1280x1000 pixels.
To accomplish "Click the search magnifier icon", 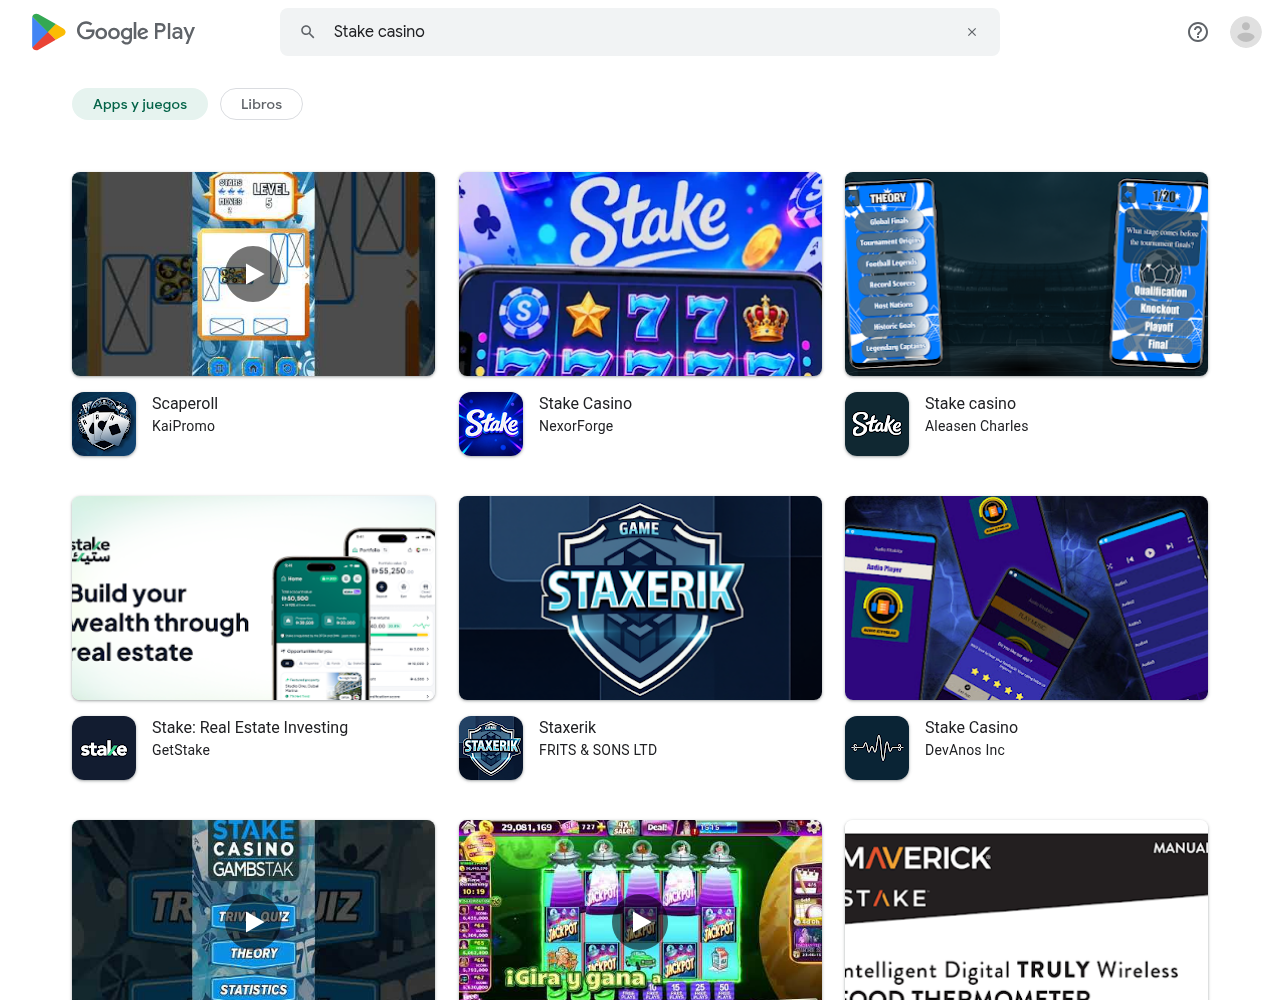I will click(308, 32).
